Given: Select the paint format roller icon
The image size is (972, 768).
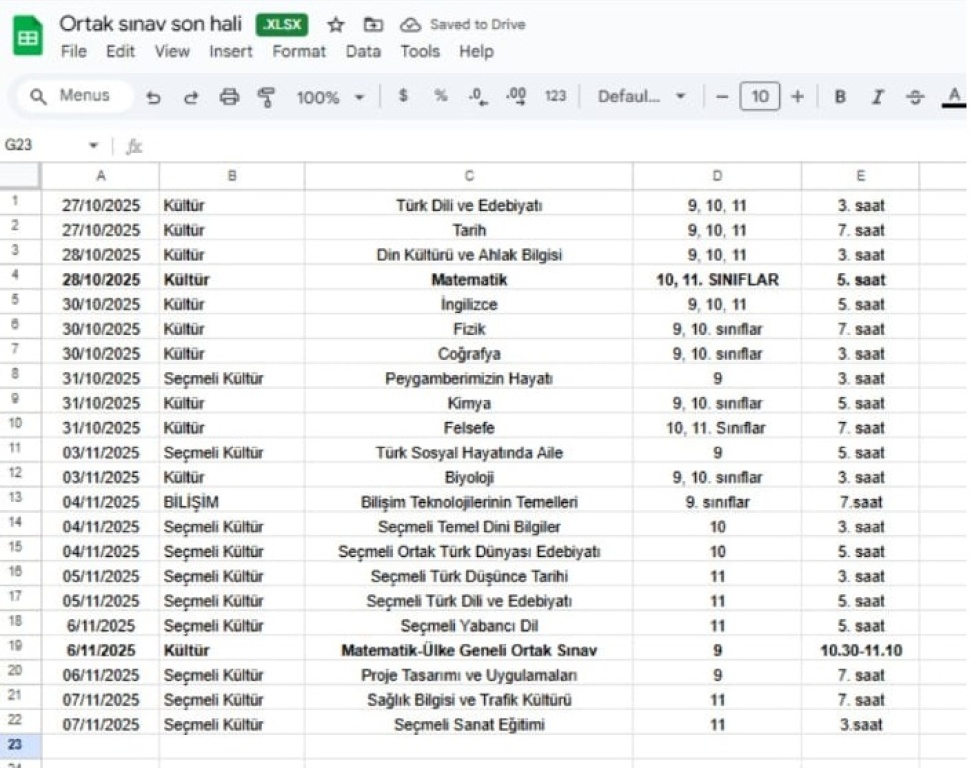Looking at the screenshot, I should [x=266, y=97].
